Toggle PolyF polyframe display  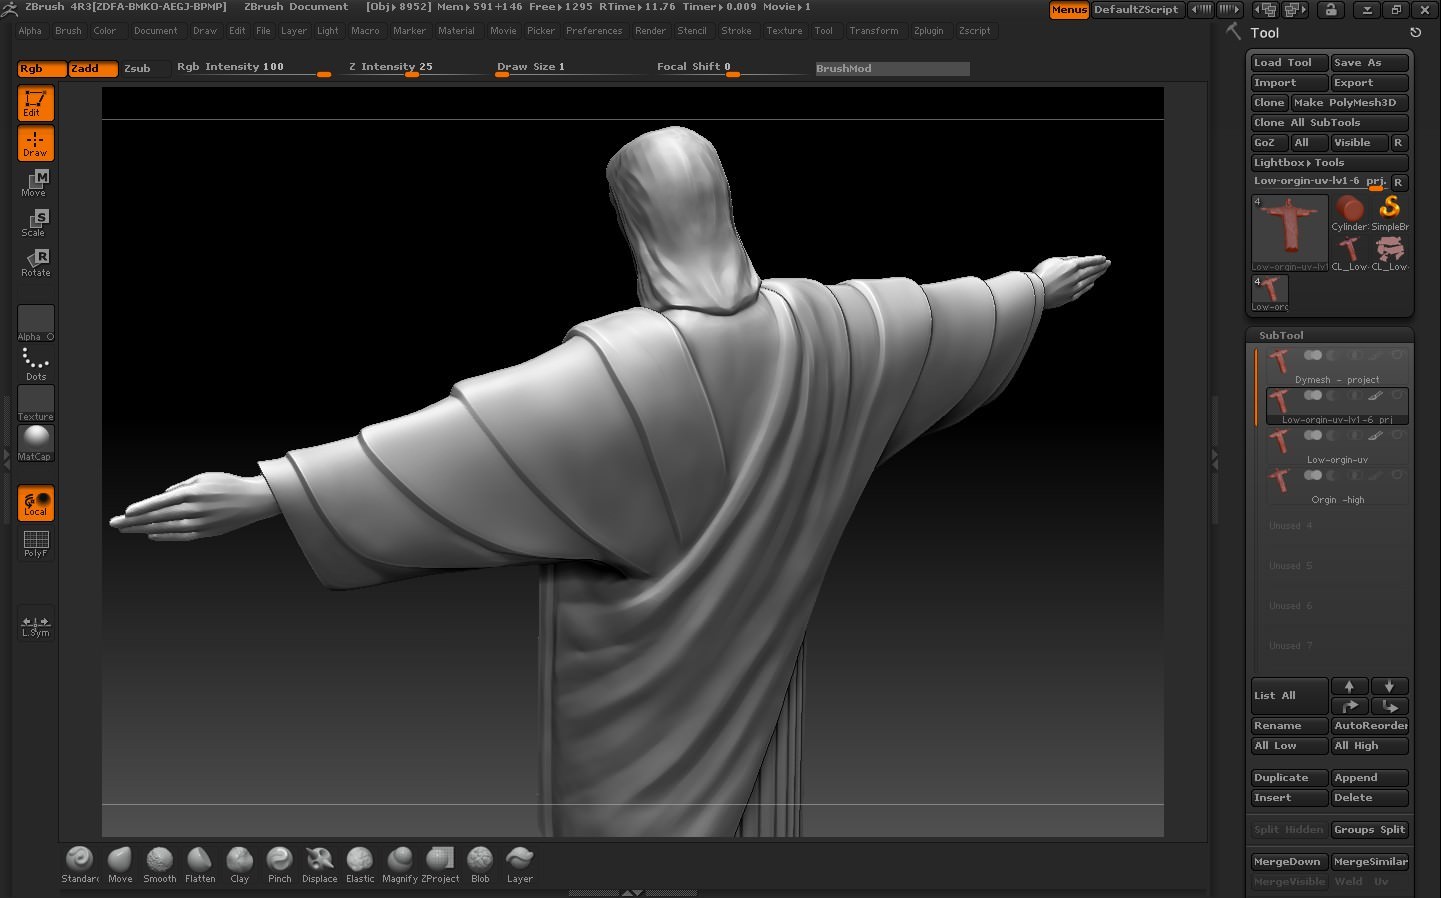[x=35, y=543]
